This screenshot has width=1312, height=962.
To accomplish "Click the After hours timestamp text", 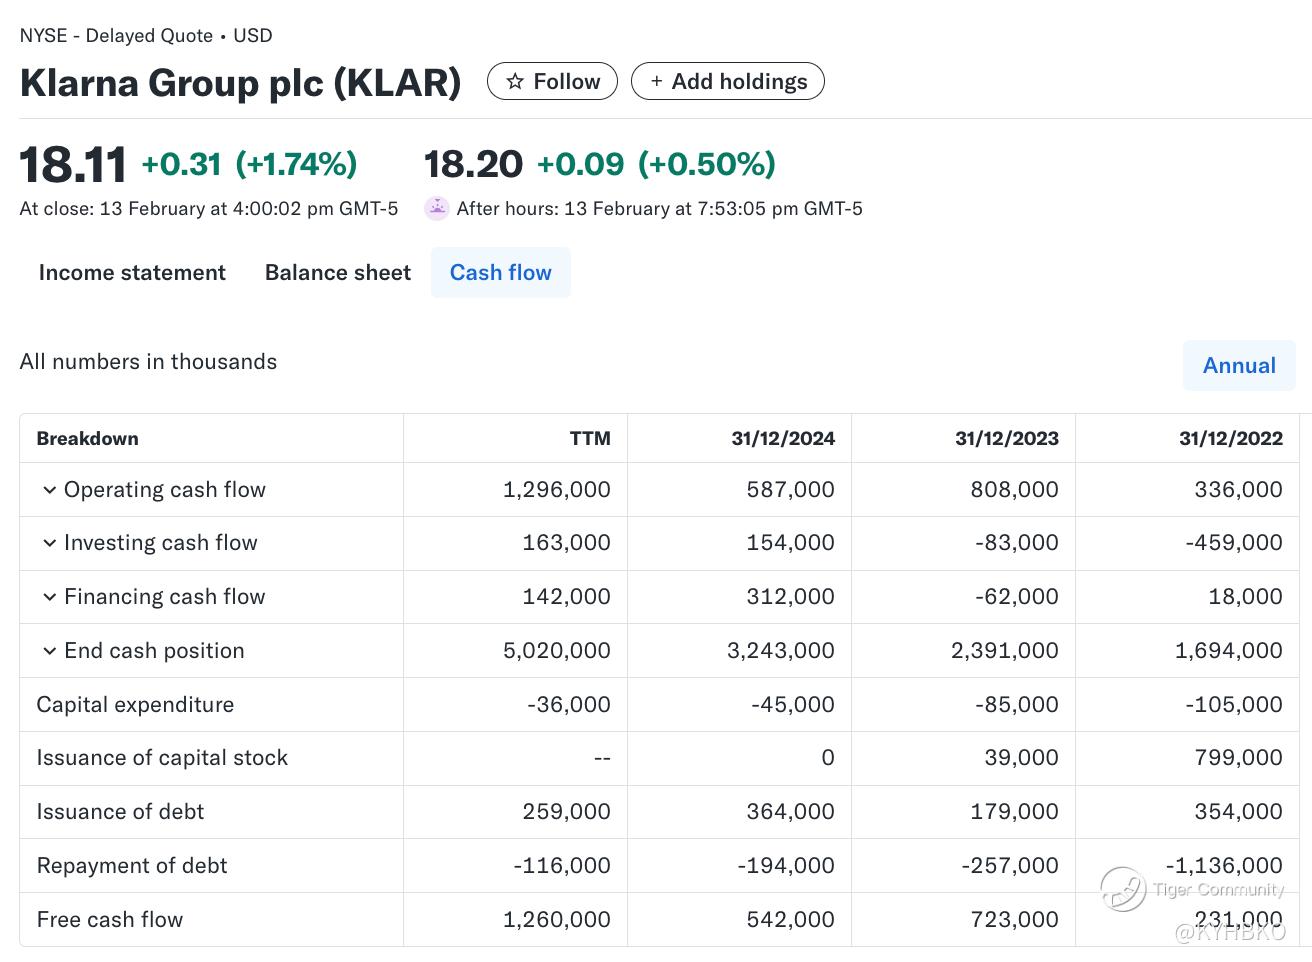I will tap(660, 209).
